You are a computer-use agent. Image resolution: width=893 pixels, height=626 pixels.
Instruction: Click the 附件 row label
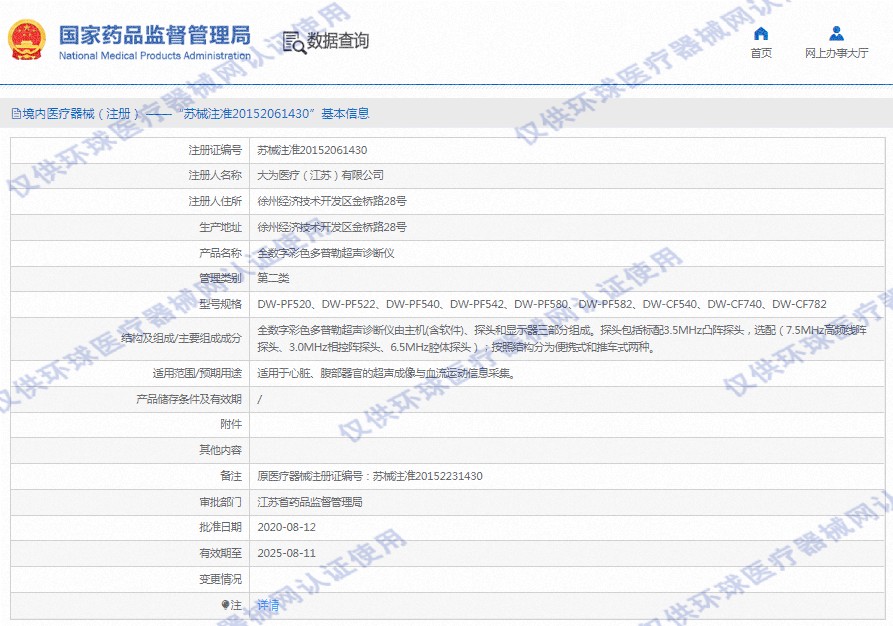[x=231, y=424]
